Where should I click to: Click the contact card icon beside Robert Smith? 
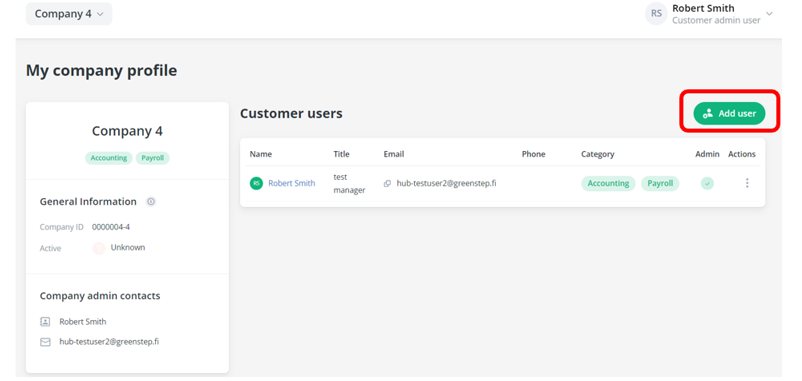pyautogui.click(x=46, y=322)
